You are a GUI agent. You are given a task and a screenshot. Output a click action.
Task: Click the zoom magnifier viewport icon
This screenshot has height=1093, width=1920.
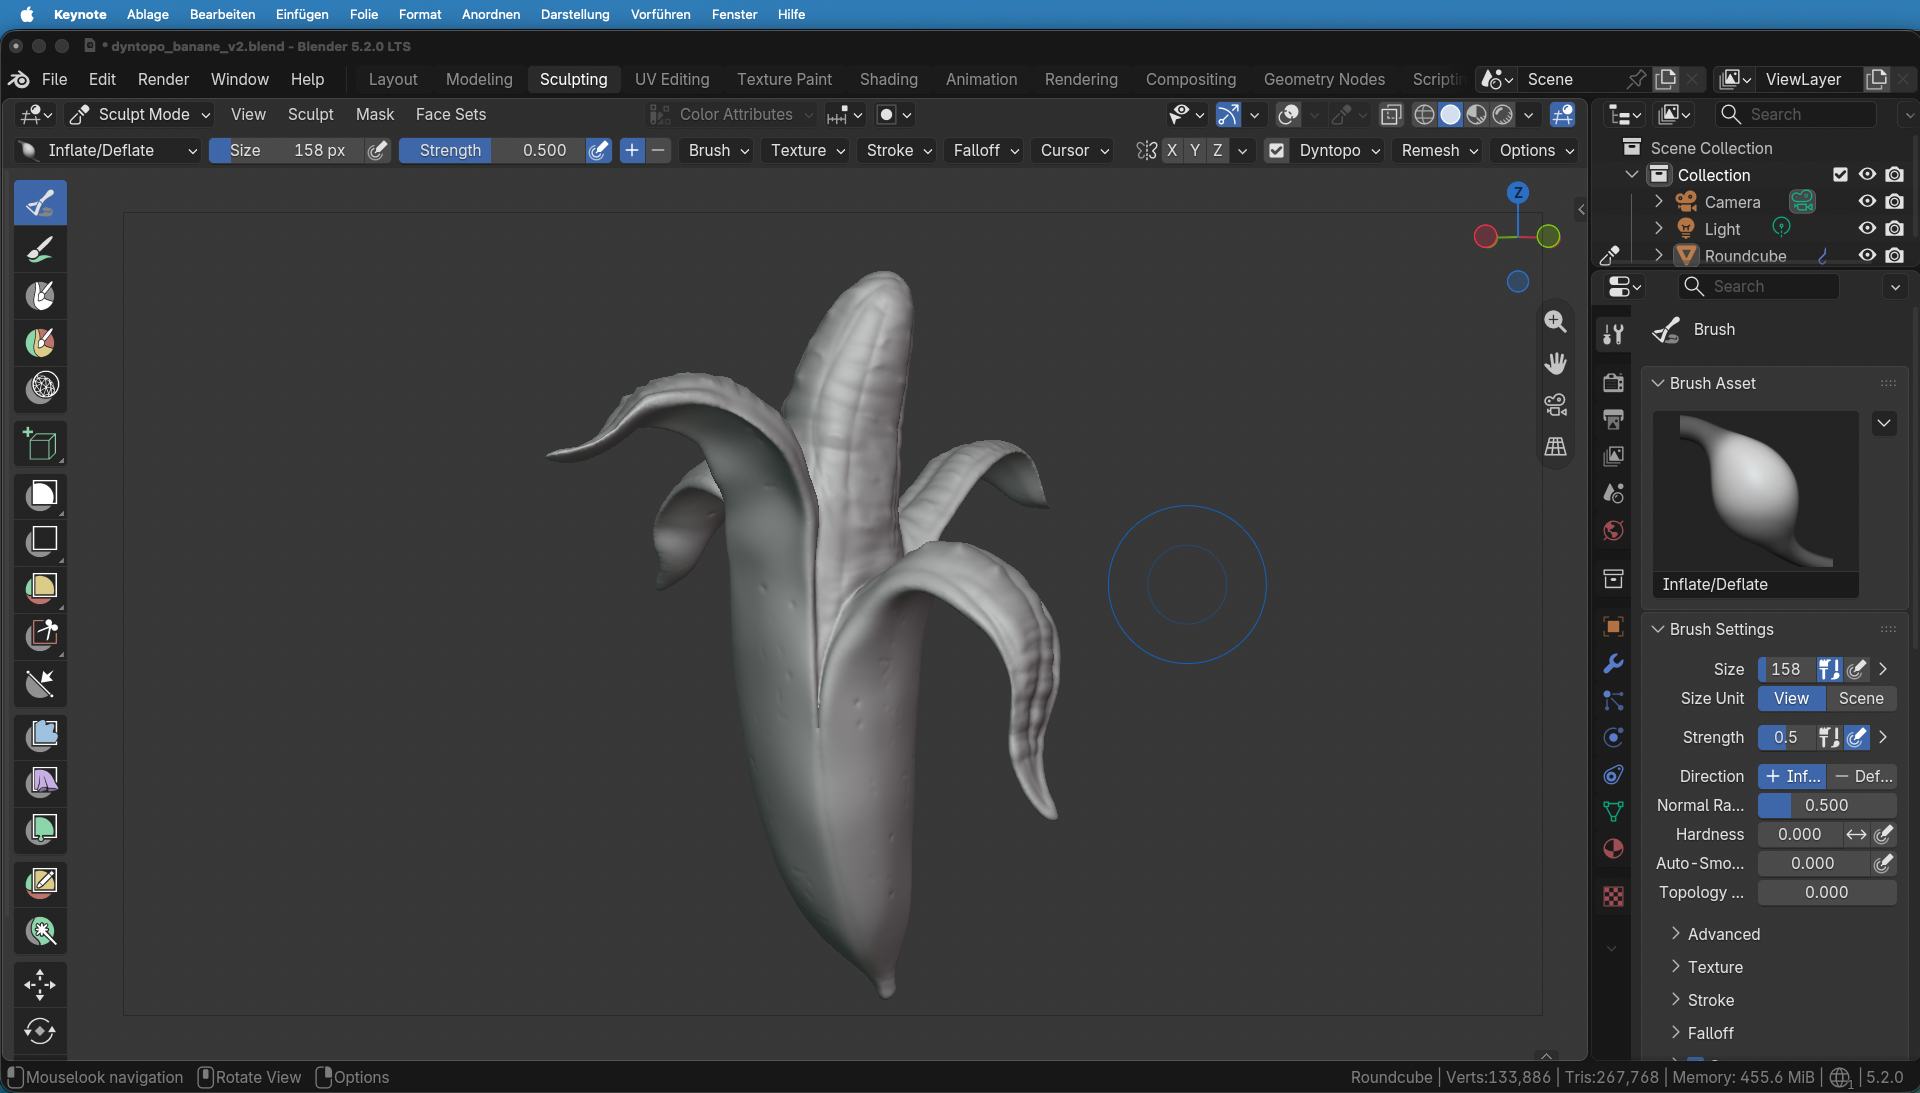(x=1555, y=321)
